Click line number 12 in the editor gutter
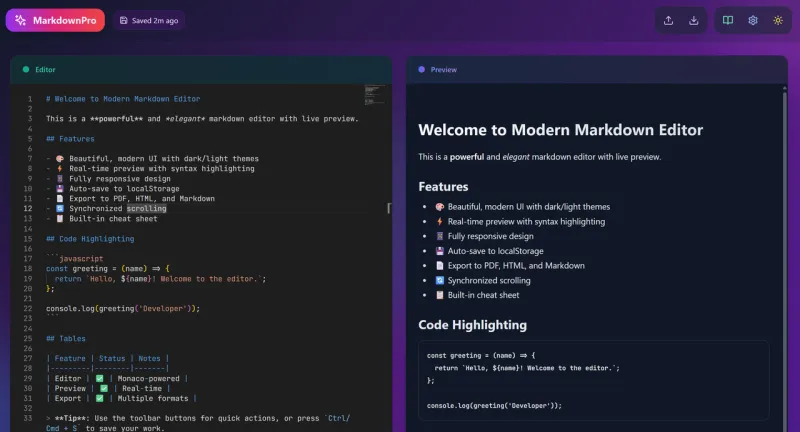The height and width of the screenshot is (432, 800). tap(28, 209)
